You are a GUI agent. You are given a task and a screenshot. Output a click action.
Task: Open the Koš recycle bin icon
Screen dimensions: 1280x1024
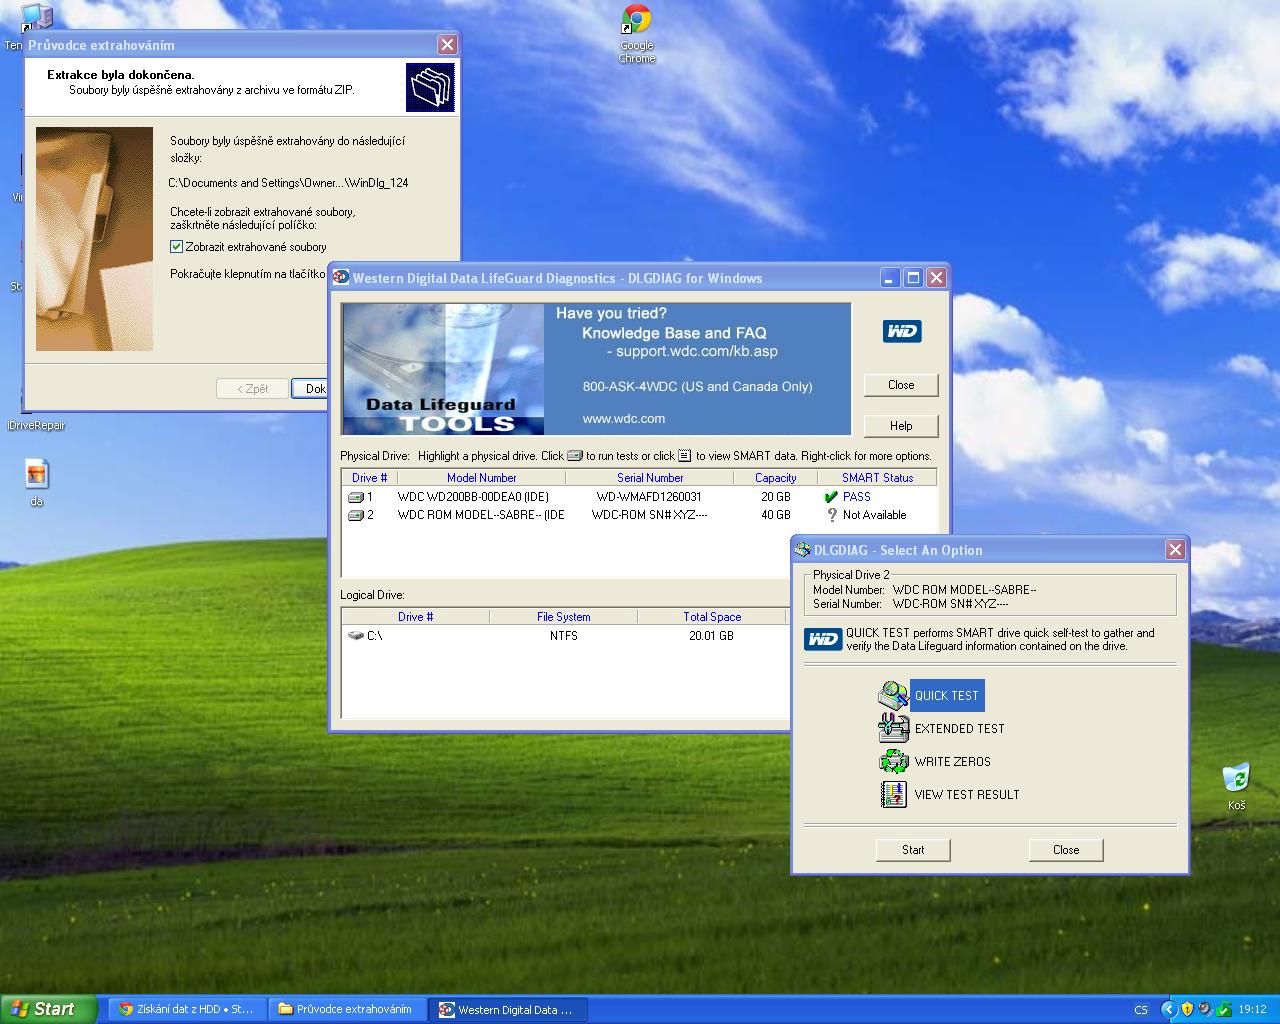pos(1237,787)
